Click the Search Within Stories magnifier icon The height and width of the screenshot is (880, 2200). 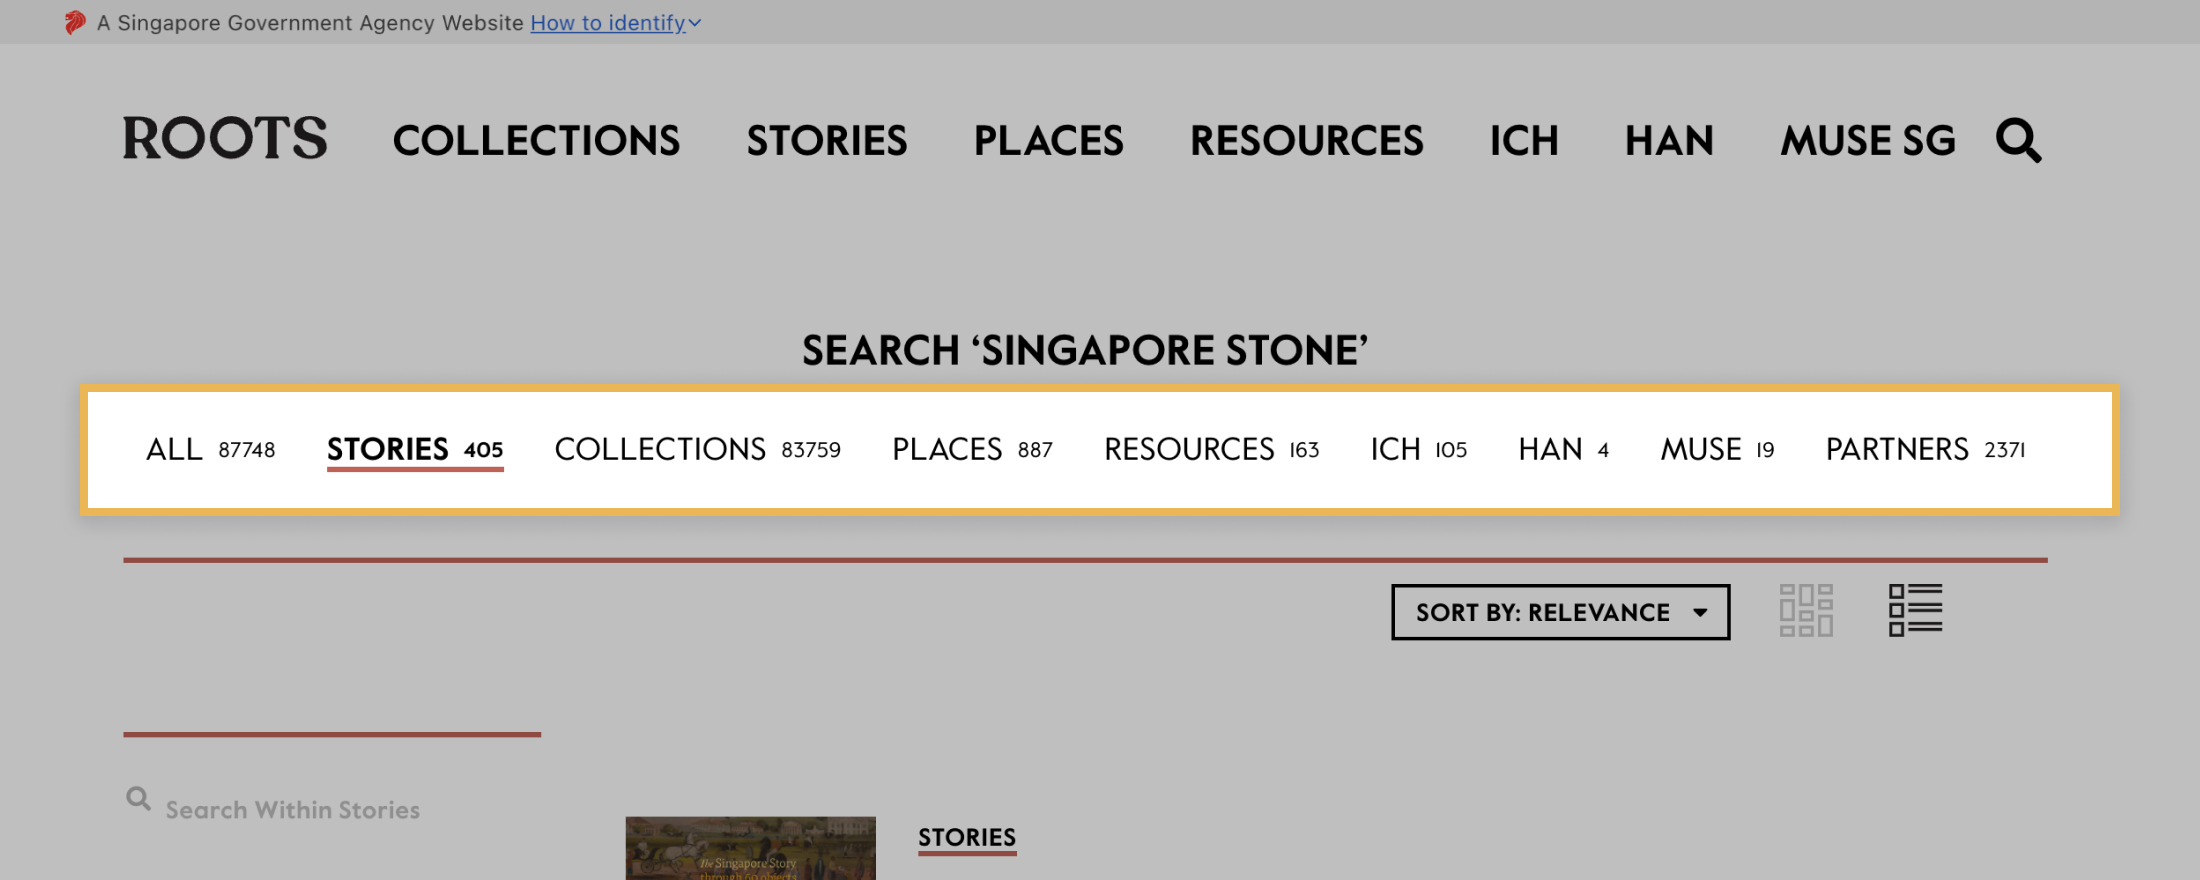[x=139, y=798]
